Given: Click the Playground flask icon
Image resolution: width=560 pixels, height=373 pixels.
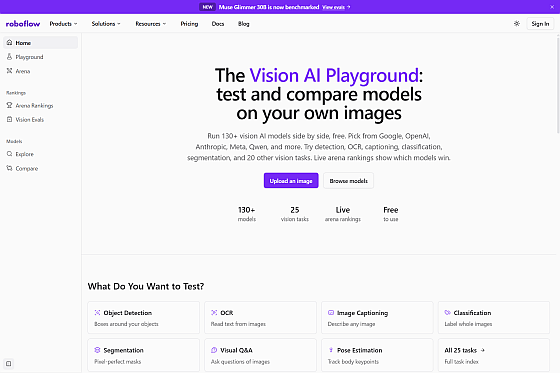Looking at the screenshot, I should (10, 57).
